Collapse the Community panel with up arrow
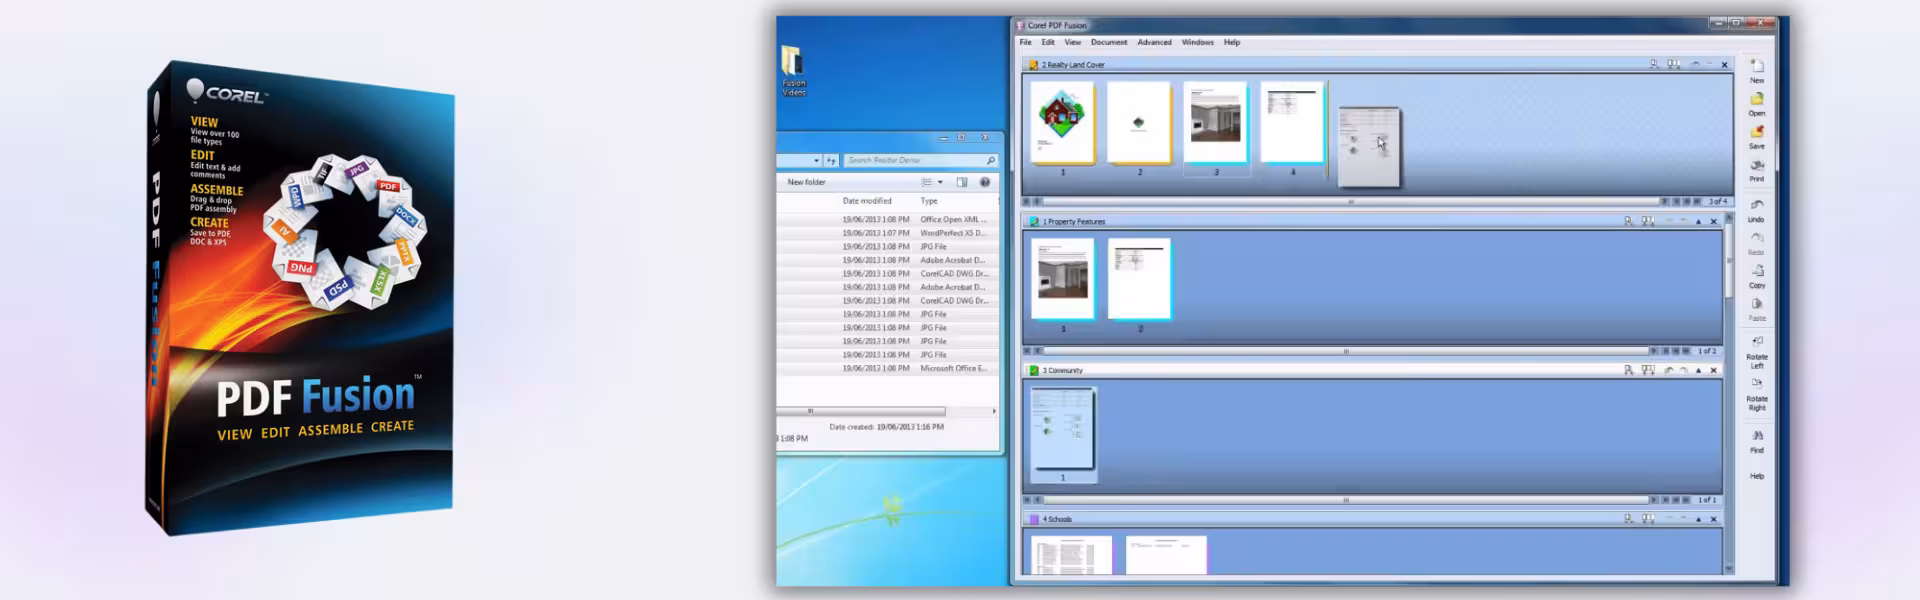Viewport: 1920px width, 600px height. (1698, 370)
